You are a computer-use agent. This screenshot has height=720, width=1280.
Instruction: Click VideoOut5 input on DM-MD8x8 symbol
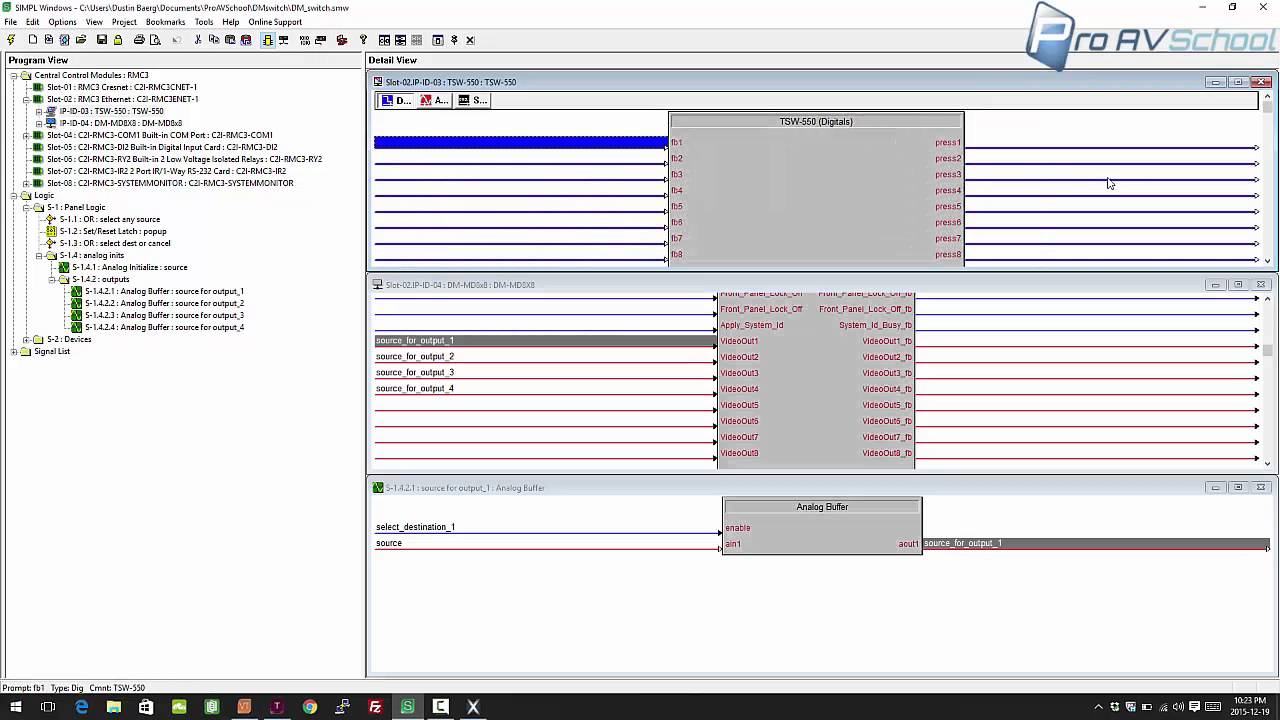739,405
